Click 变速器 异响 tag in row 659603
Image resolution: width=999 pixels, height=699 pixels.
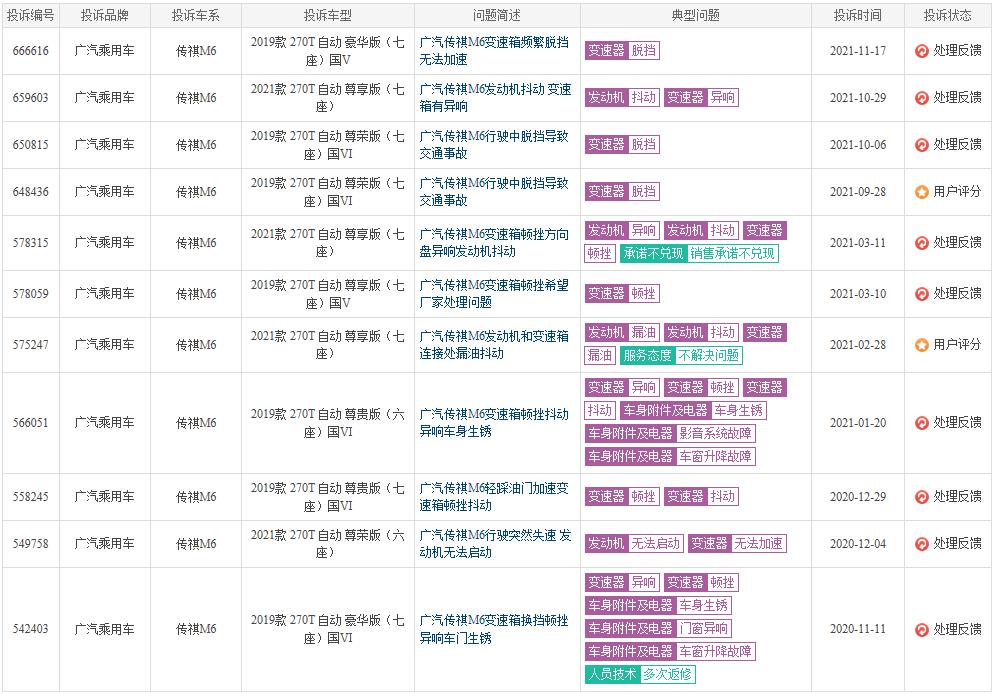click(x=701, y=98)
